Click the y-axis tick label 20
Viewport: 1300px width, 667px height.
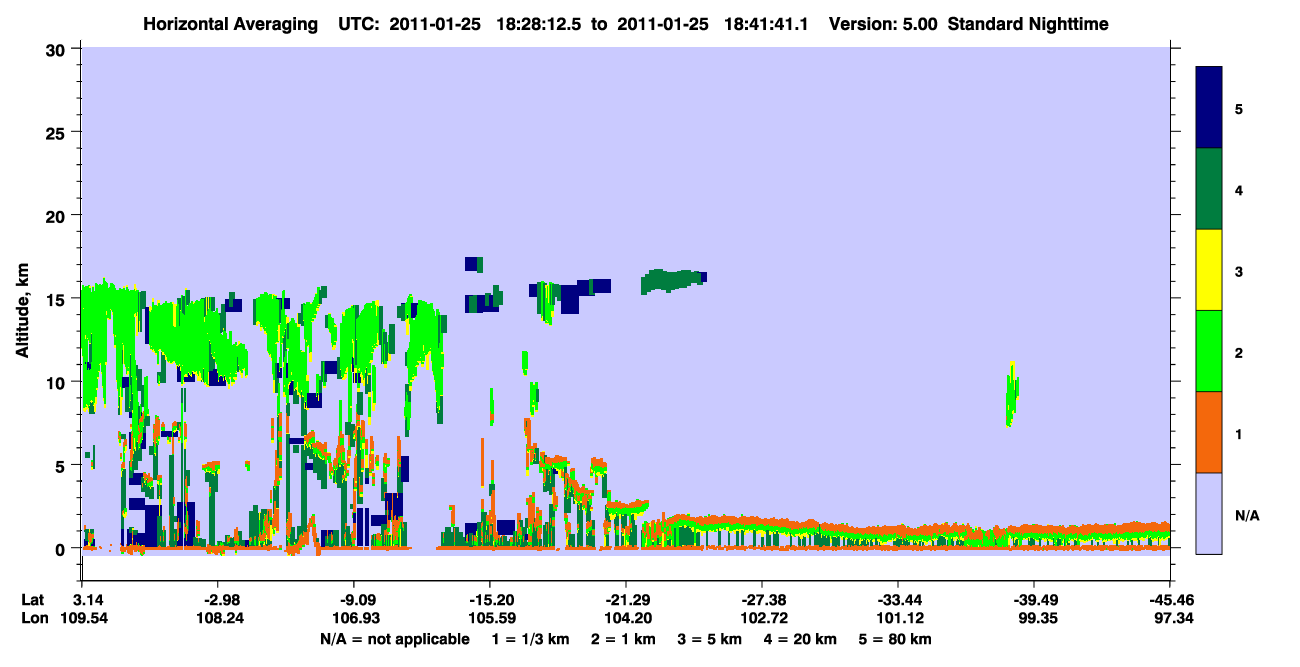[58, 215]
